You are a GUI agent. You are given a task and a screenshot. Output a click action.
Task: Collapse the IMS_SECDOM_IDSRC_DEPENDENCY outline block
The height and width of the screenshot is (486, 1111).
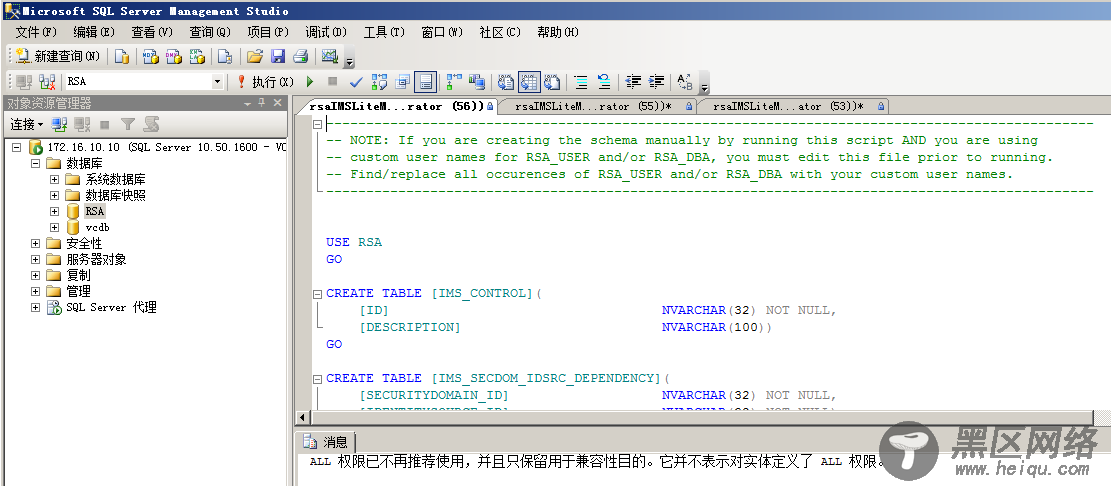click(x=318, y=378)
